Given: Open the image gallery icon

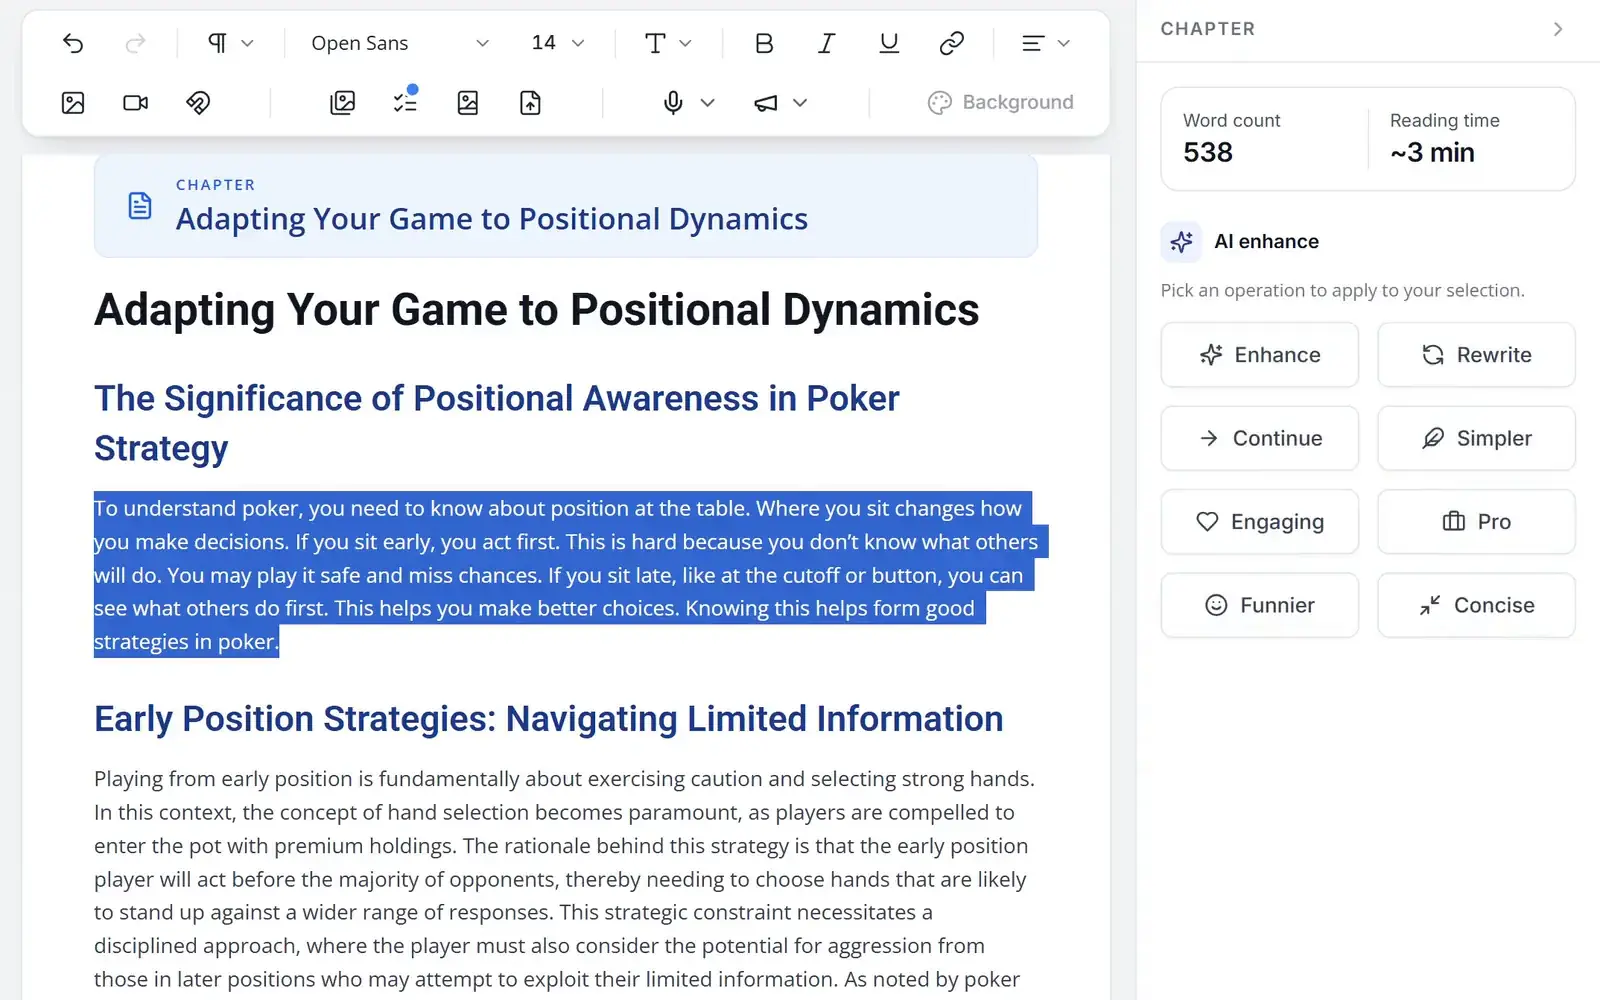Looking at the screenshot, I should pos(343,102).
